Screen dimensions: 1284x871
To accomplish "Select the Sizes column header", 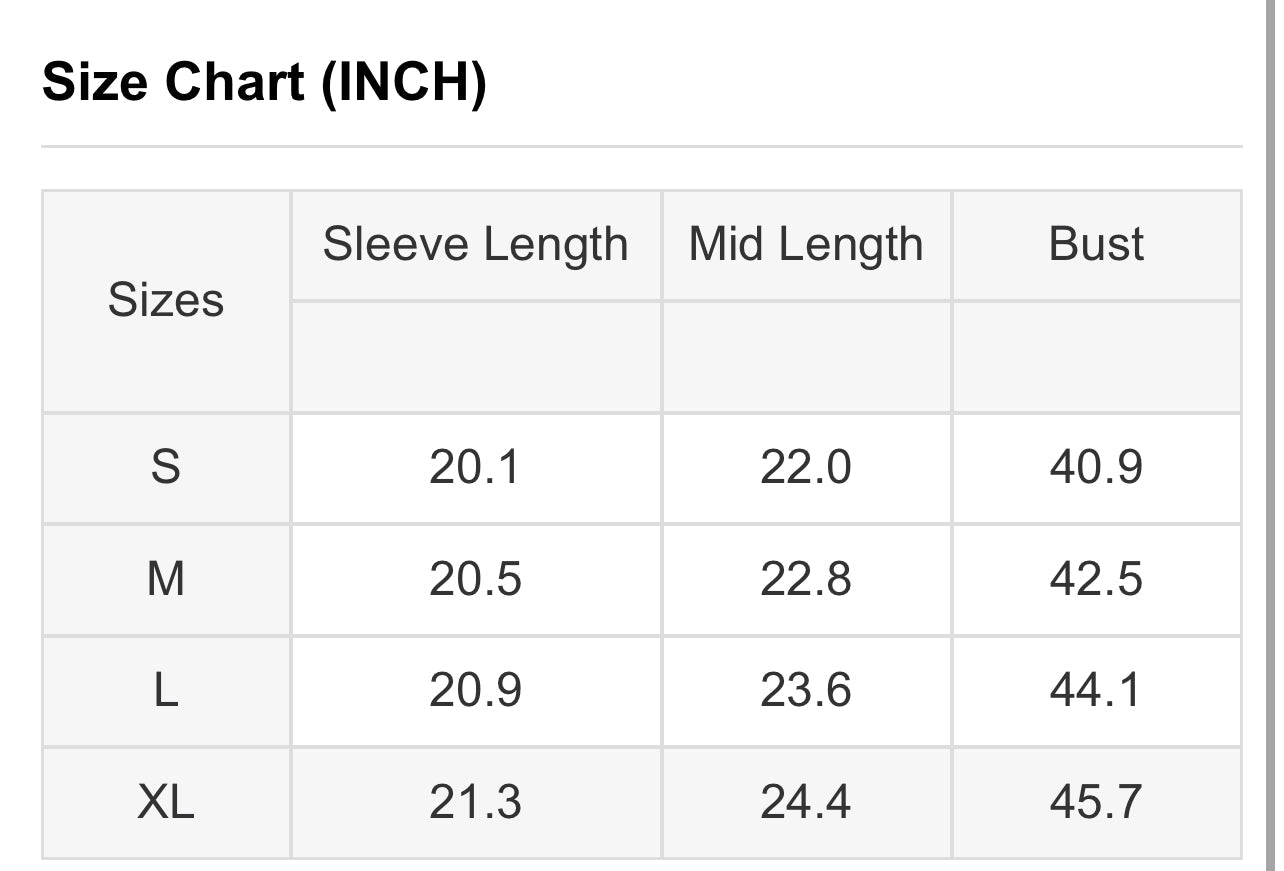I will point(166,300).
